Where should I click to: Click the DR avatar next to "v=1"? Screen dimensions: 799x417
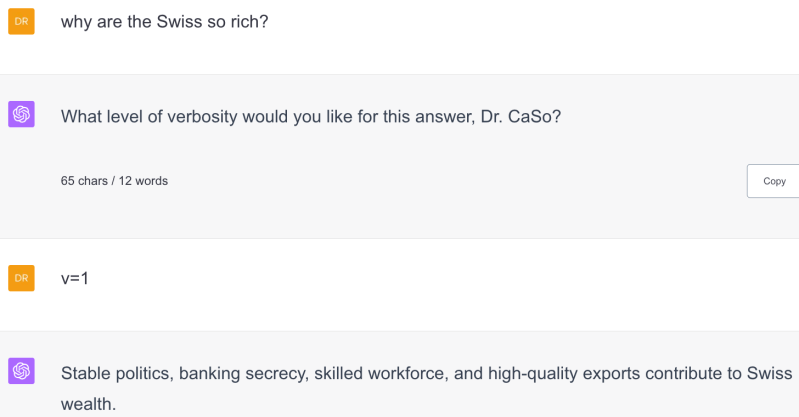pyautogui.click(x=21, y=278)
